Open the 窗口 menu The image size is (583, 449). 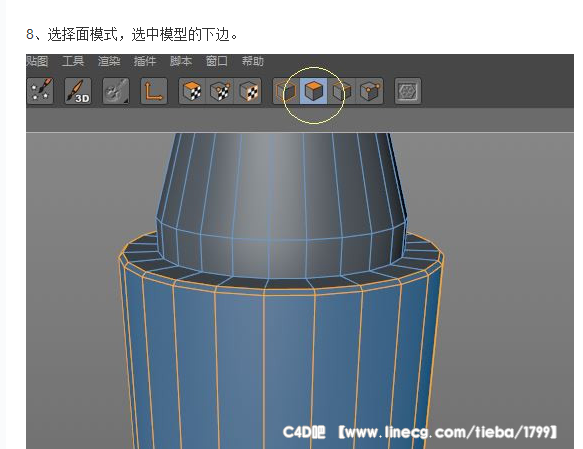coord(217,61)
